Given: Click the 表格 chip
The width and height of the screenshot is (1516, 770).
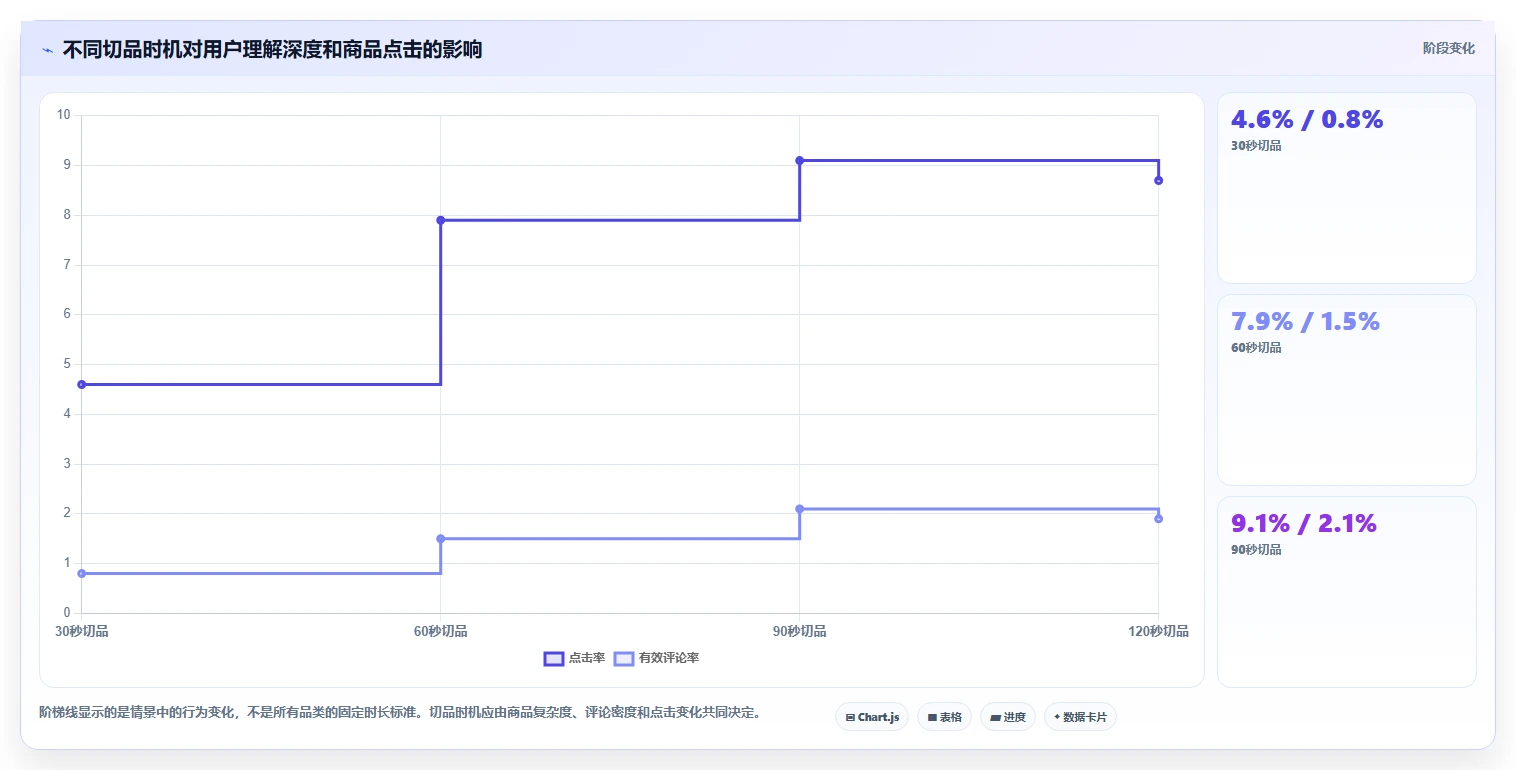Looking at the screenshot, I should 944,717.
